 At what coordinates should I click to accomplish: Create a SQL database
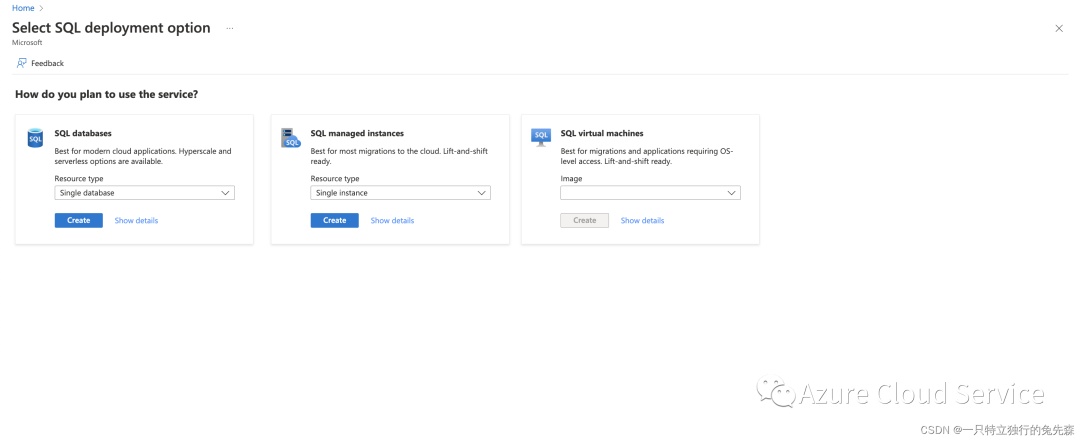(78, 220)
